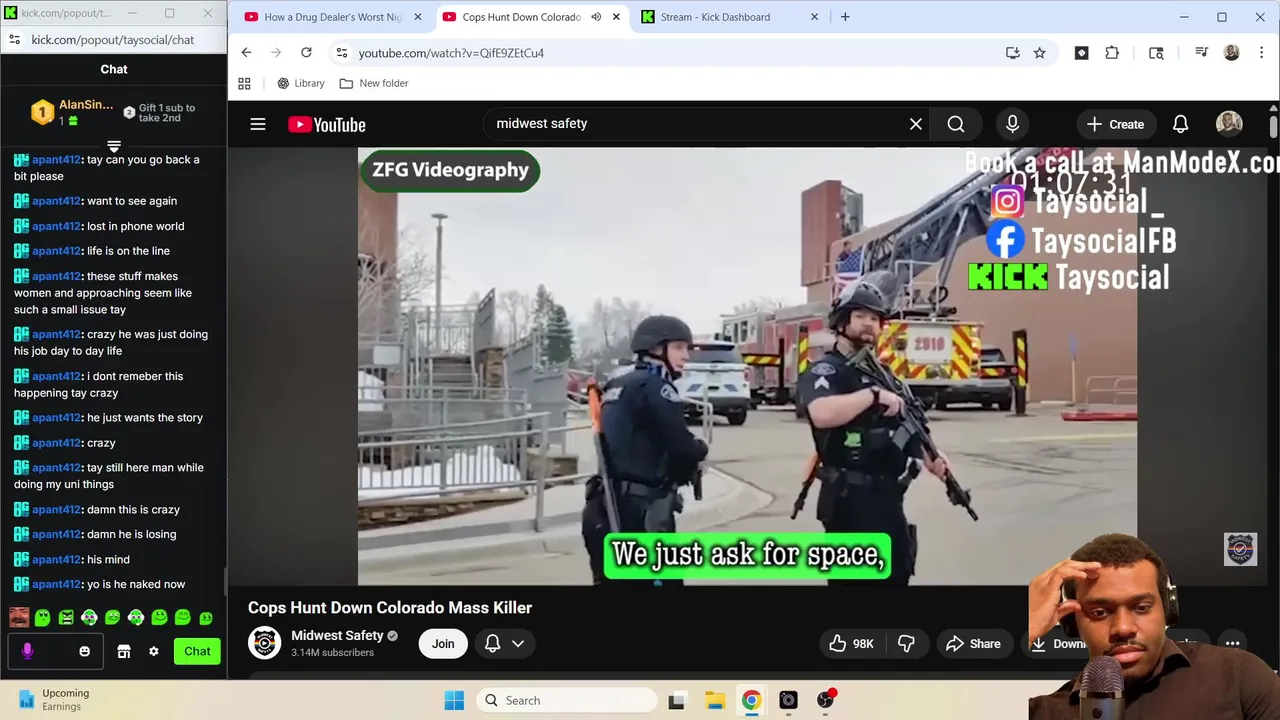1280x720 pixels.
Task: Open the YouTube guide hamburger menu
Action: [x=258, y=124]
